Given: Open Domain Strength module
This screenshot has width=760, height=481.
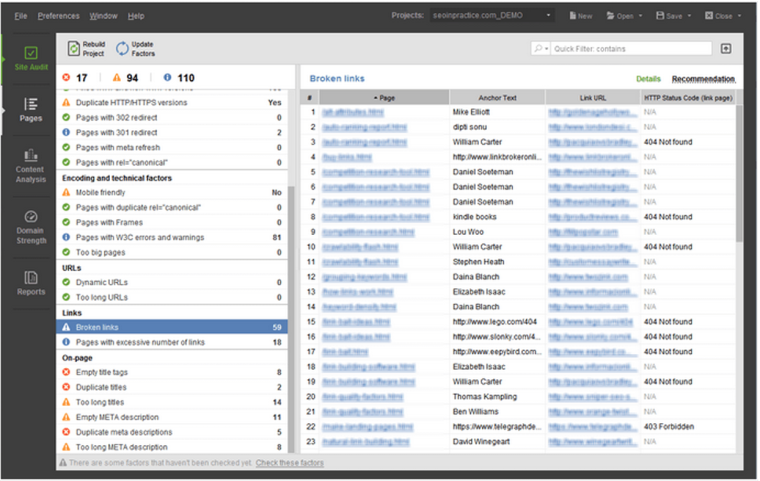Looking at the screenshot, I should pyautogui.click(x=30, y=227).
